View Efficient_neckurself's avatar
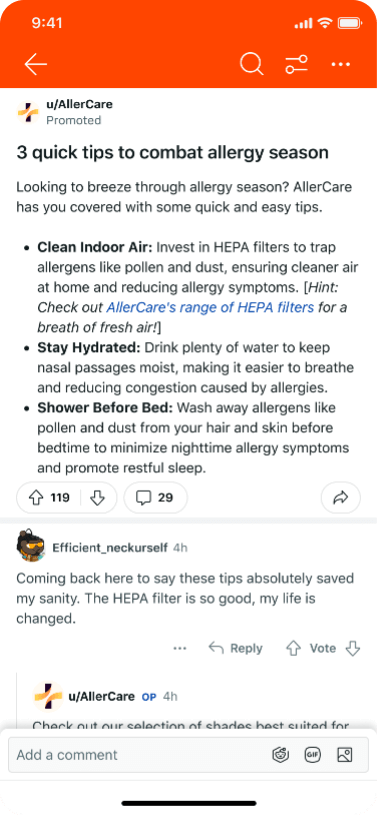The width and height of the screenshot is (381, 818). [x=30, y=546]
